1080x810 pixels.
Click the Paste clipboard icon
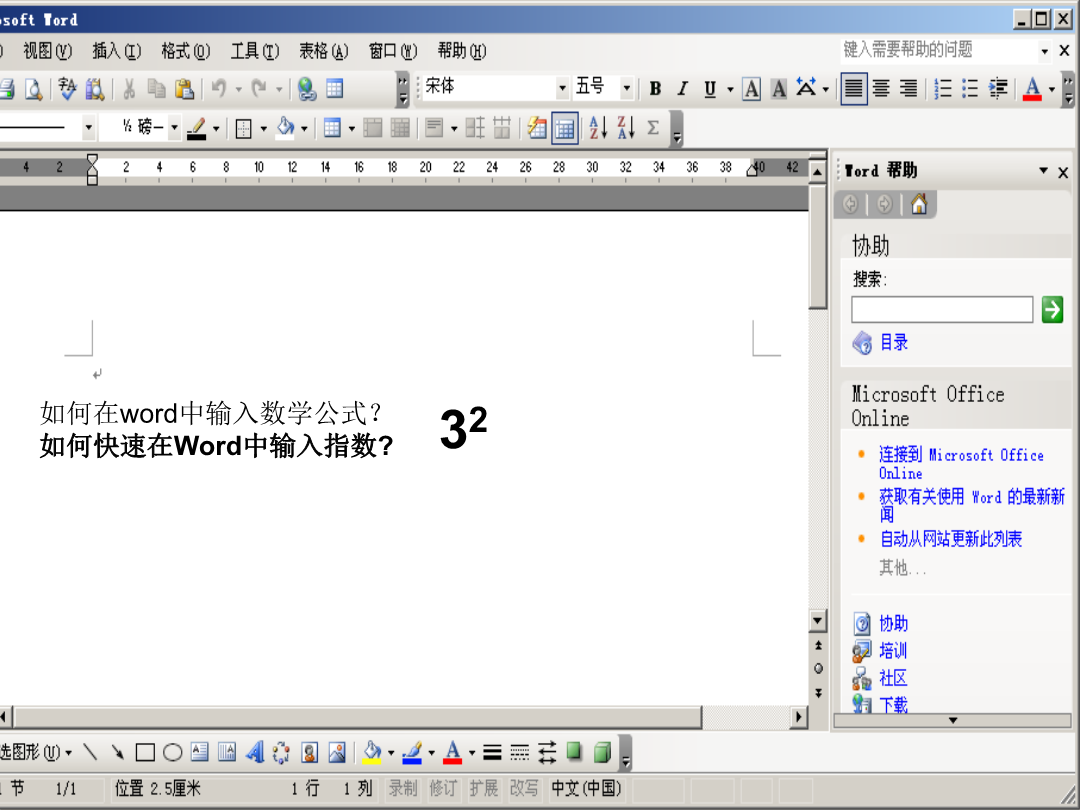[x=184, y=88]
